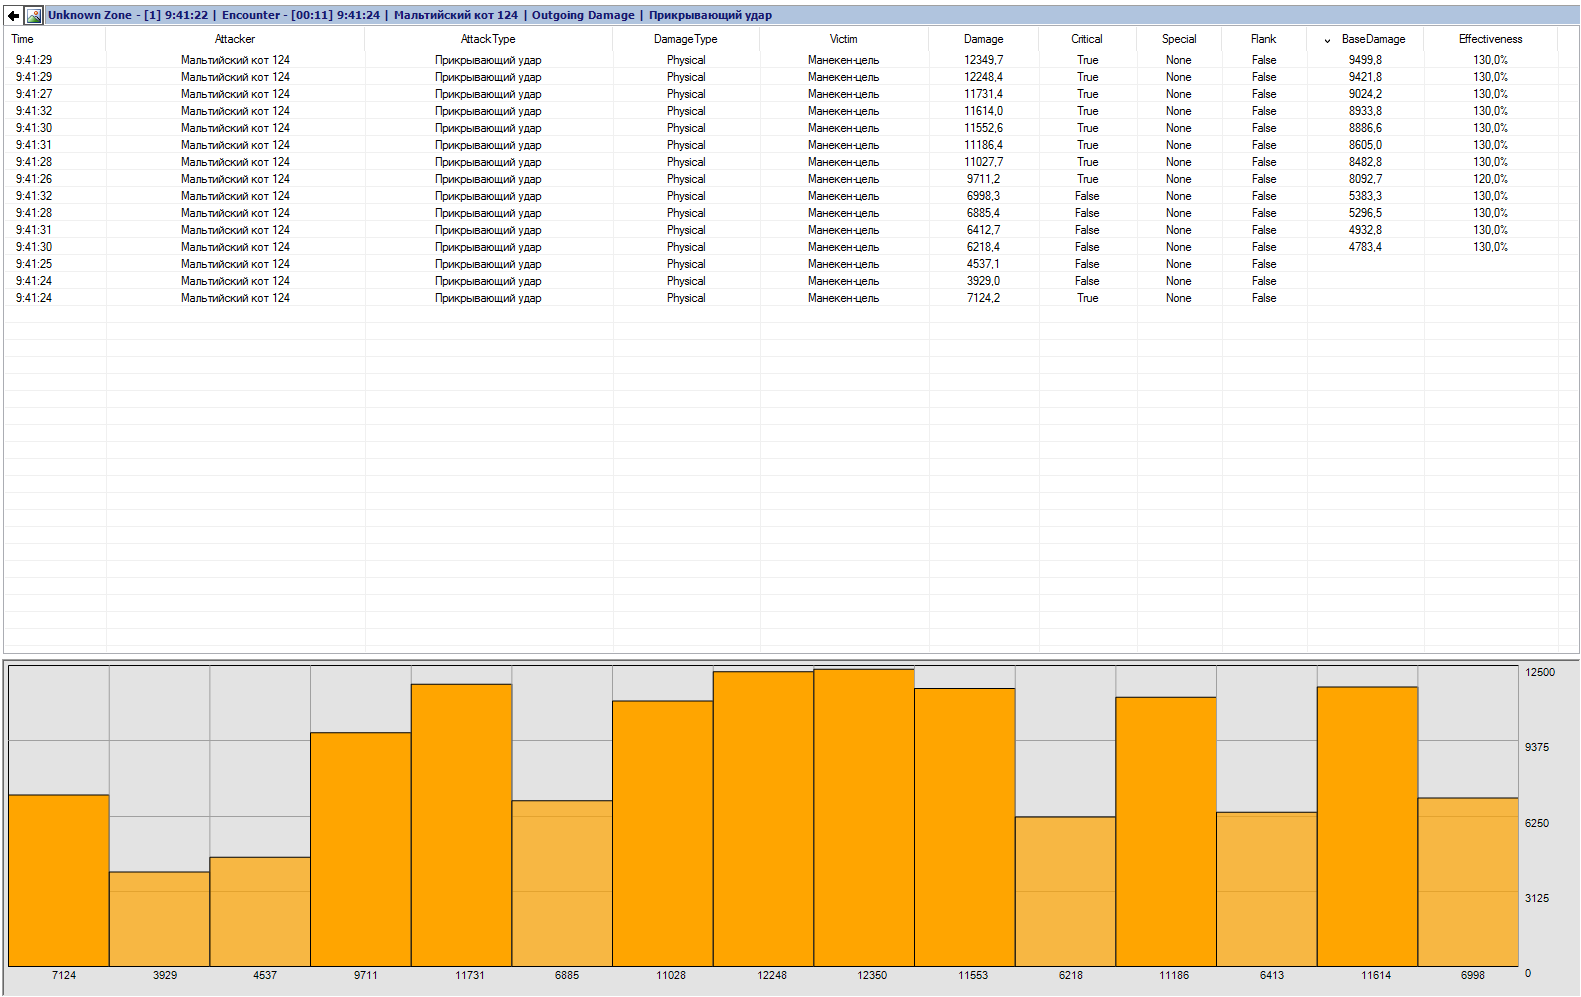Click the BaseDamage value 4783,4
The image size is (1581, 997).
[x=1365, y=247]
